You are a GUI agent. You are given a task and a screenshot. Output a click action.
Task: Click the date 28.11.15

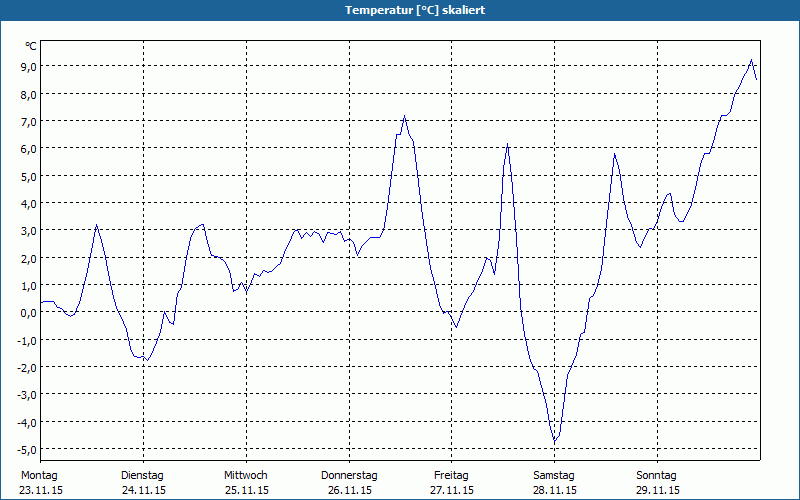point(555,490)
